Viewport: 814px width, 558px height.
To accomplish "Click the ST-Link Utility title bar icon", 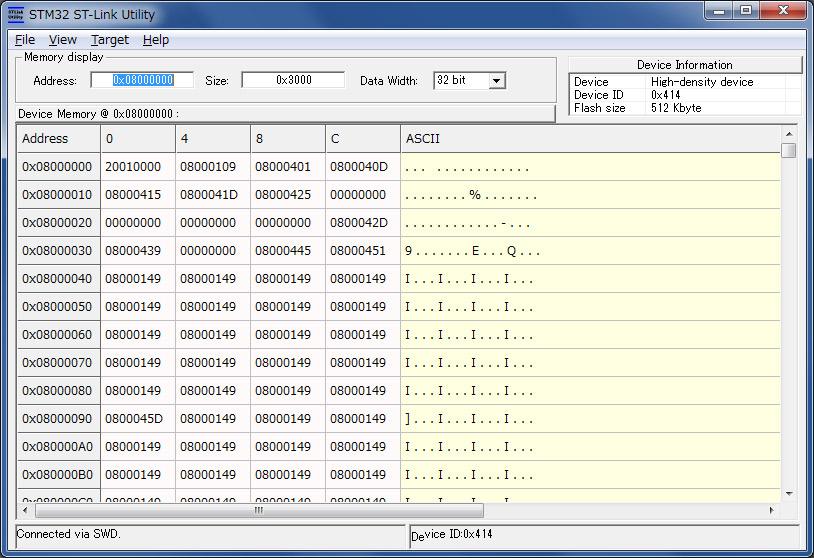I will point(15,14).
